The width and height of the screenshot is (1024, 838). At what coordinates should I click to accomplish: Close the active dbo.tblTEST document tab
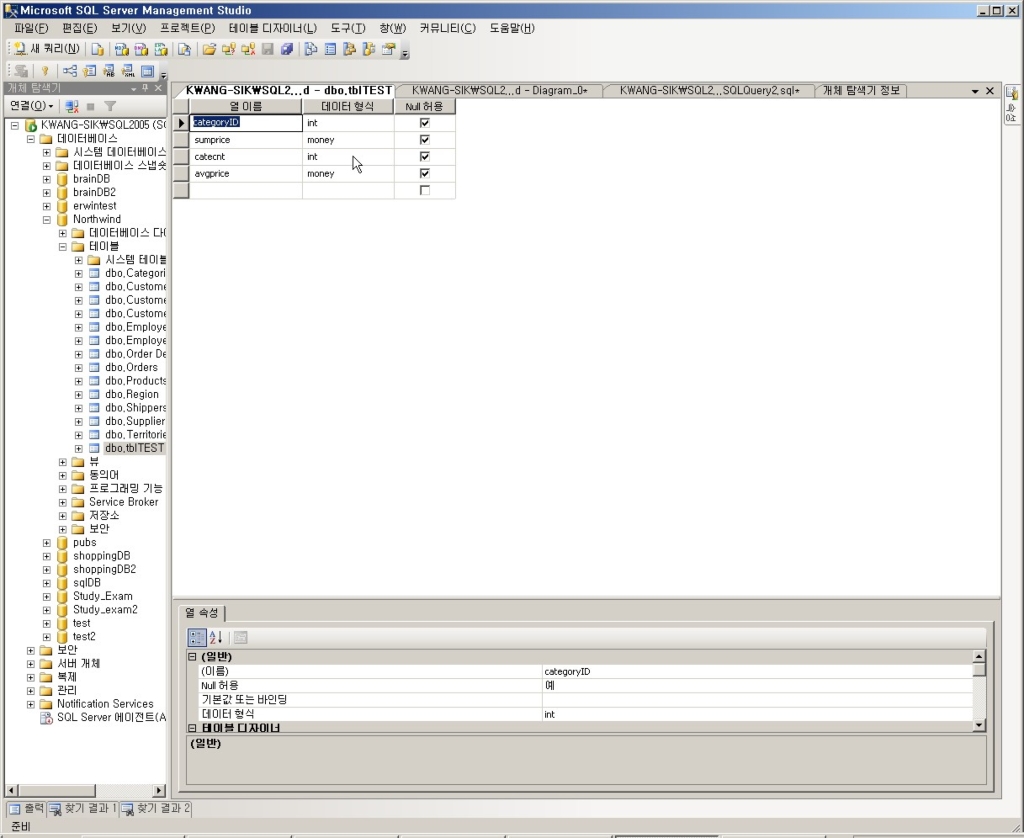[989, 91]
